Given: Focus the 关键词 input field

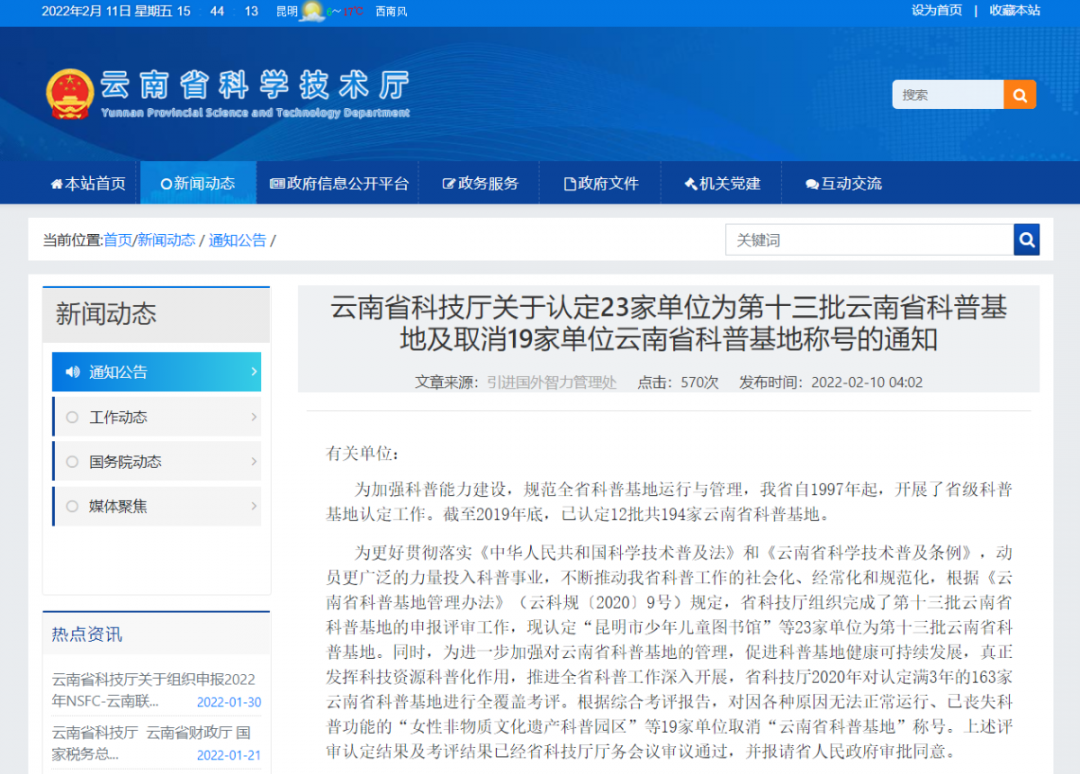Looking at the screenshot, I should 869,240.
